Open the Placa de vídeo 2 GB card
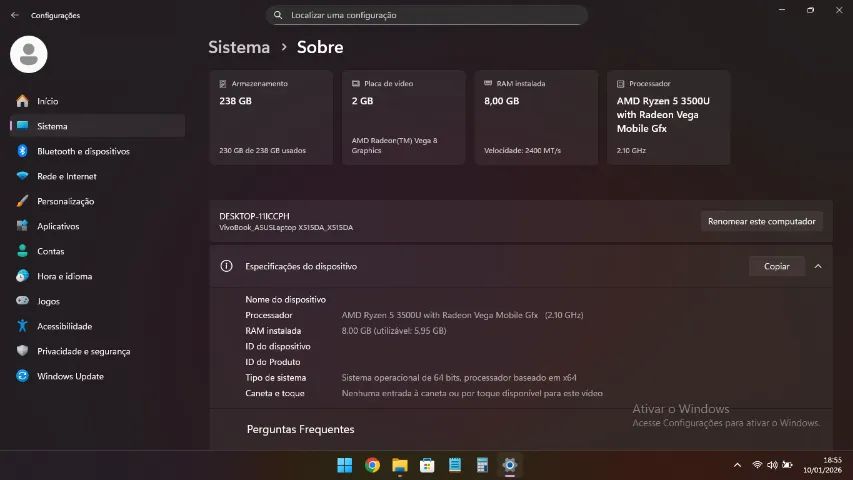The image size is (853, 480). (404, 118)
